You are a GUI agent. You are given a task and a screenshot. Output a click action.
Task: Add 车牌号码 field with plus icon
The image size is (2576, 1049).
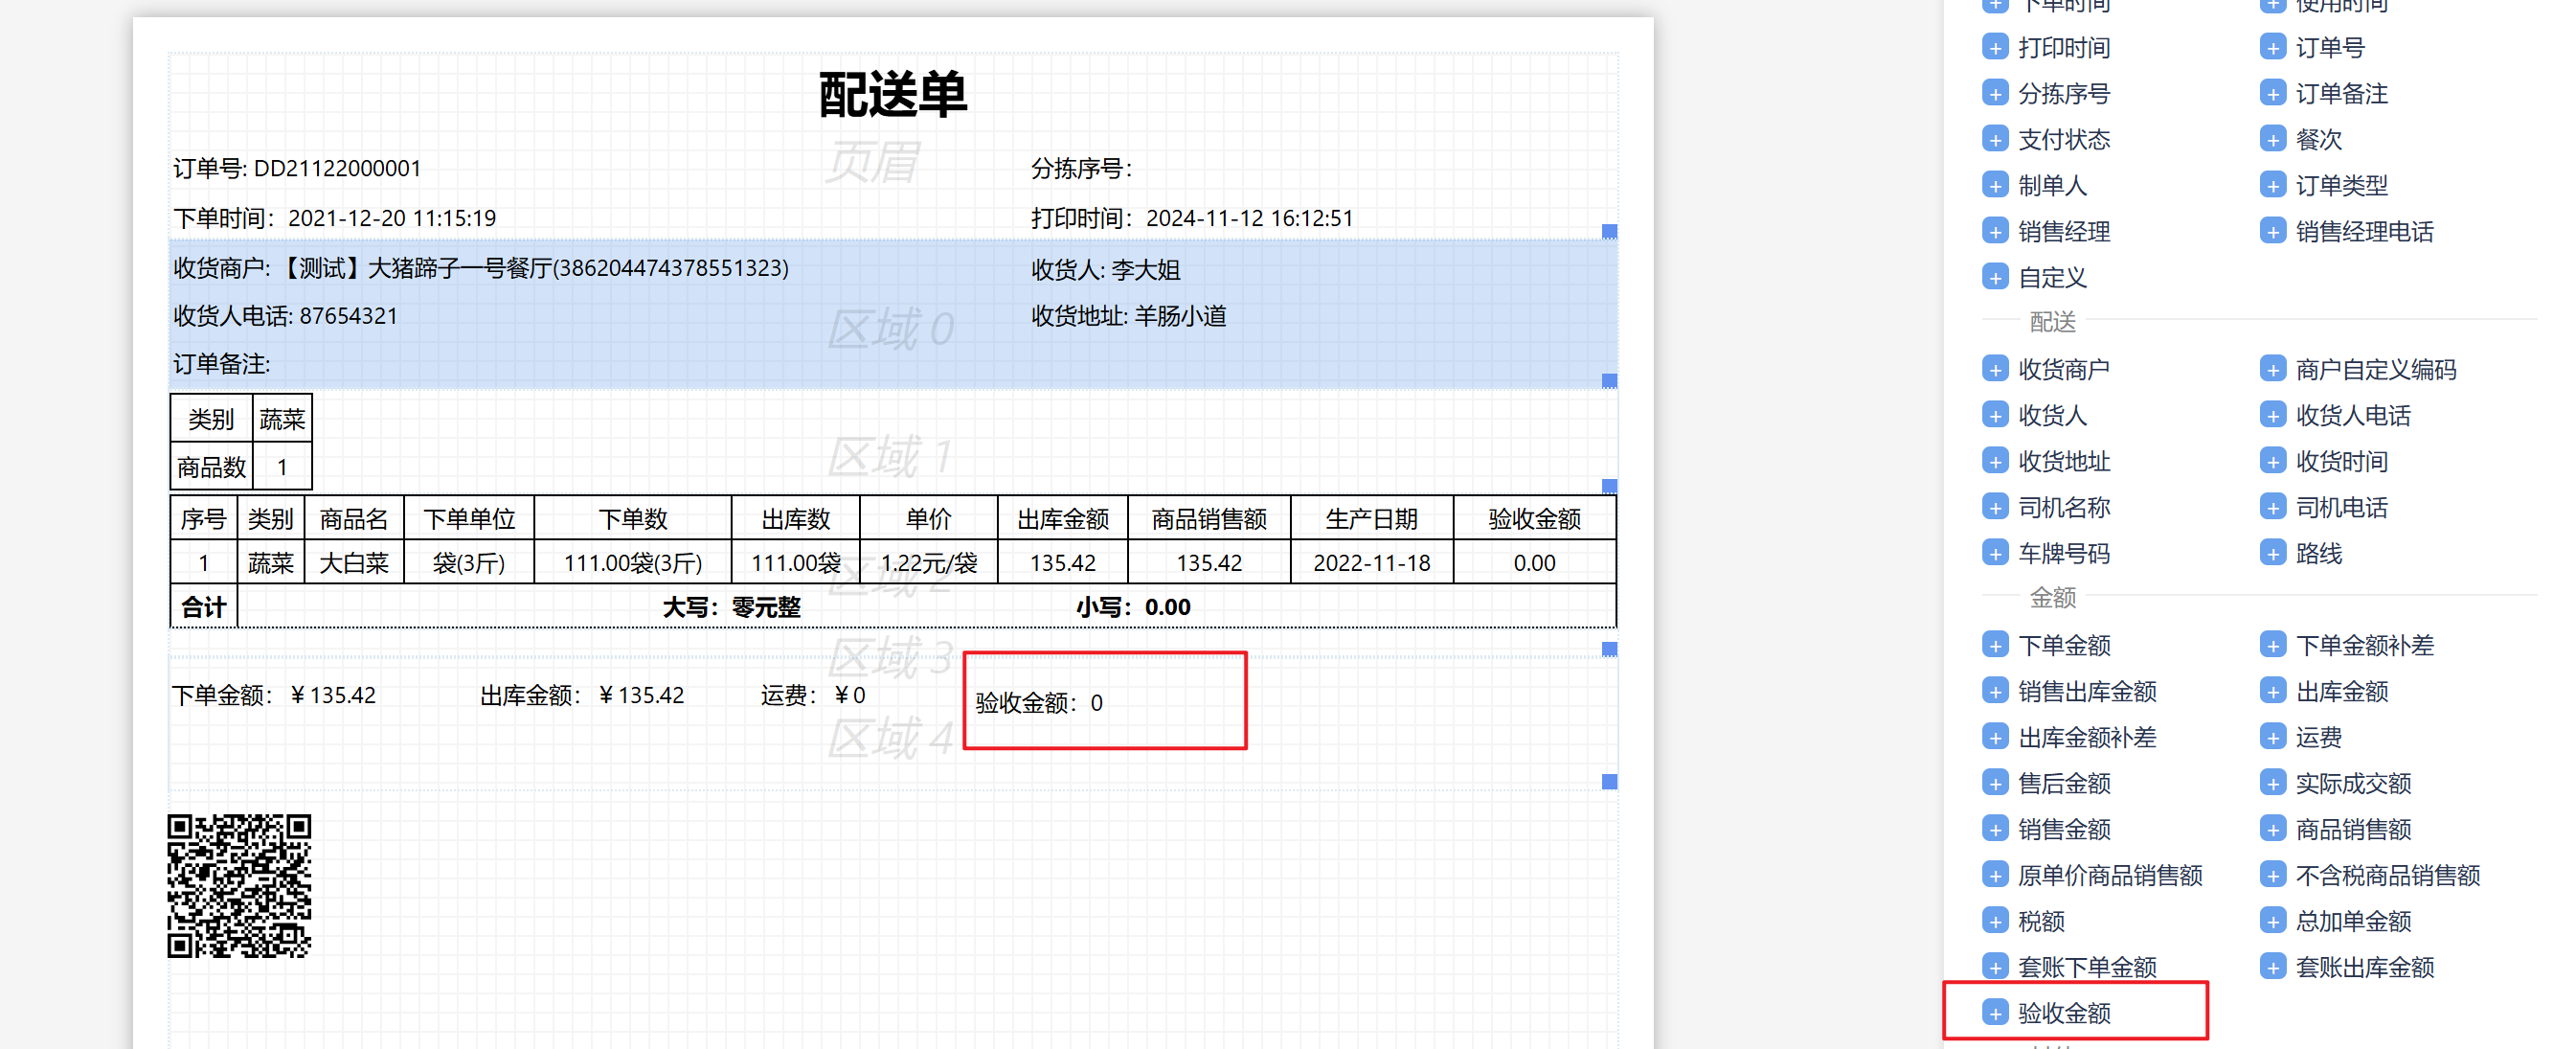(1994, 553)
